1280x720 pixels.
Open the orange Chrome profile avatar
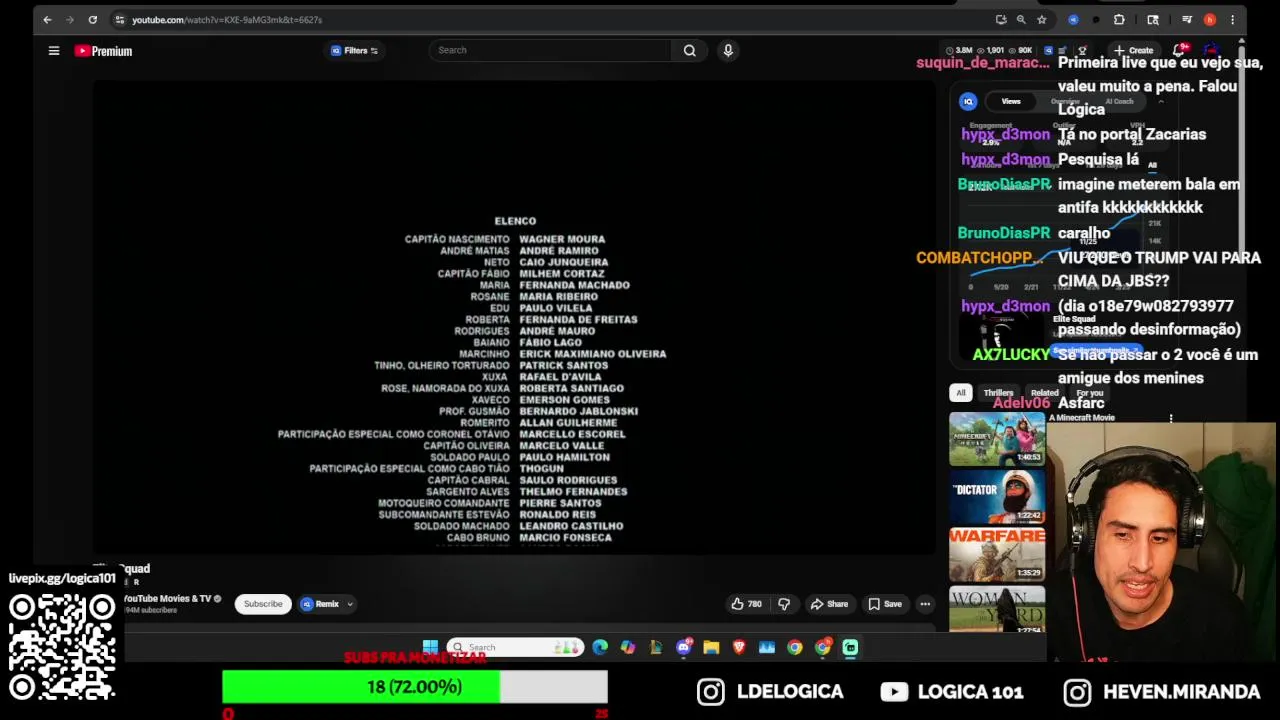tap(1210, 20)
